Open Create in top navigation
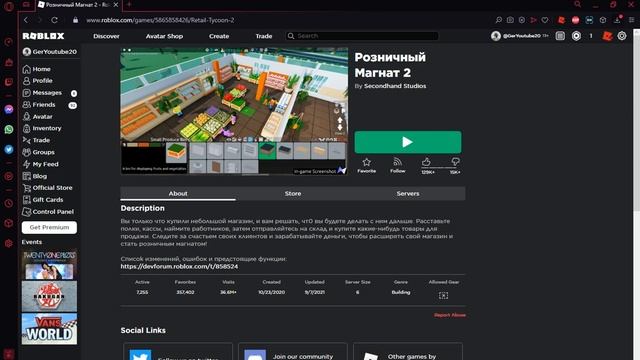Image resolution: width=640 pixels, height=360 pixels. 219,36
